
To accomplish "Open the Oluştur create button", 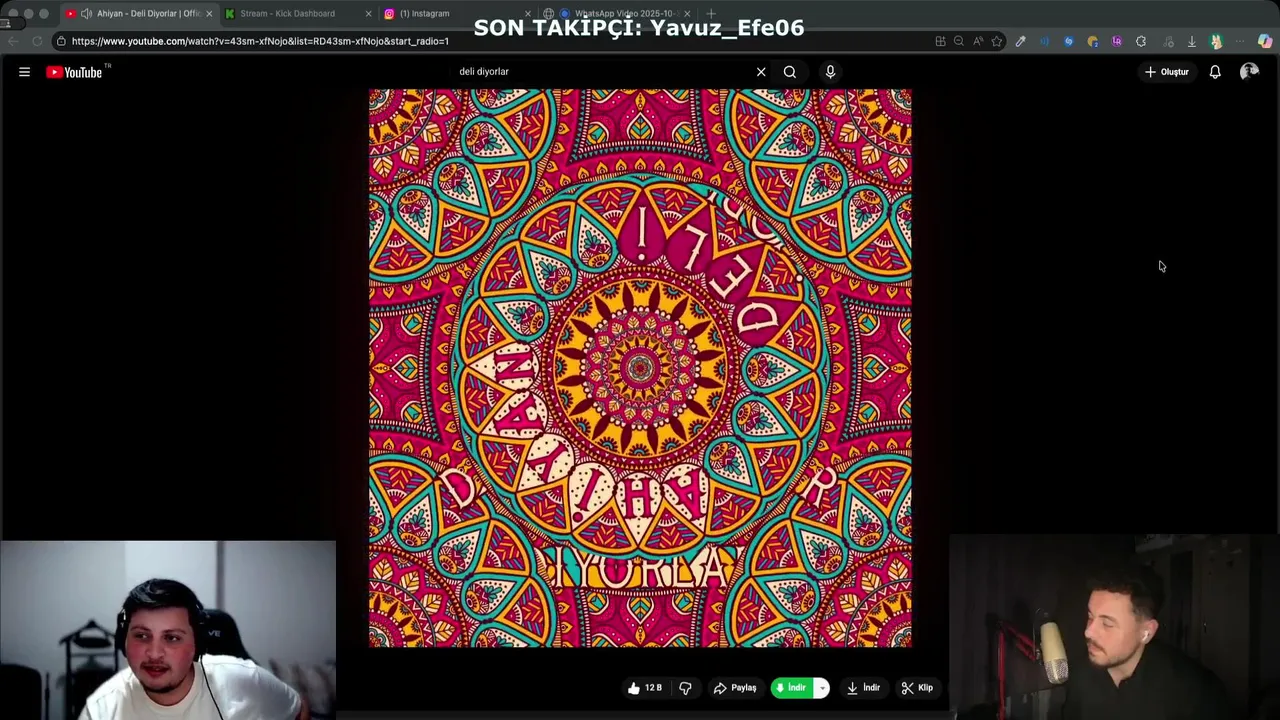I will (1167, 72).
